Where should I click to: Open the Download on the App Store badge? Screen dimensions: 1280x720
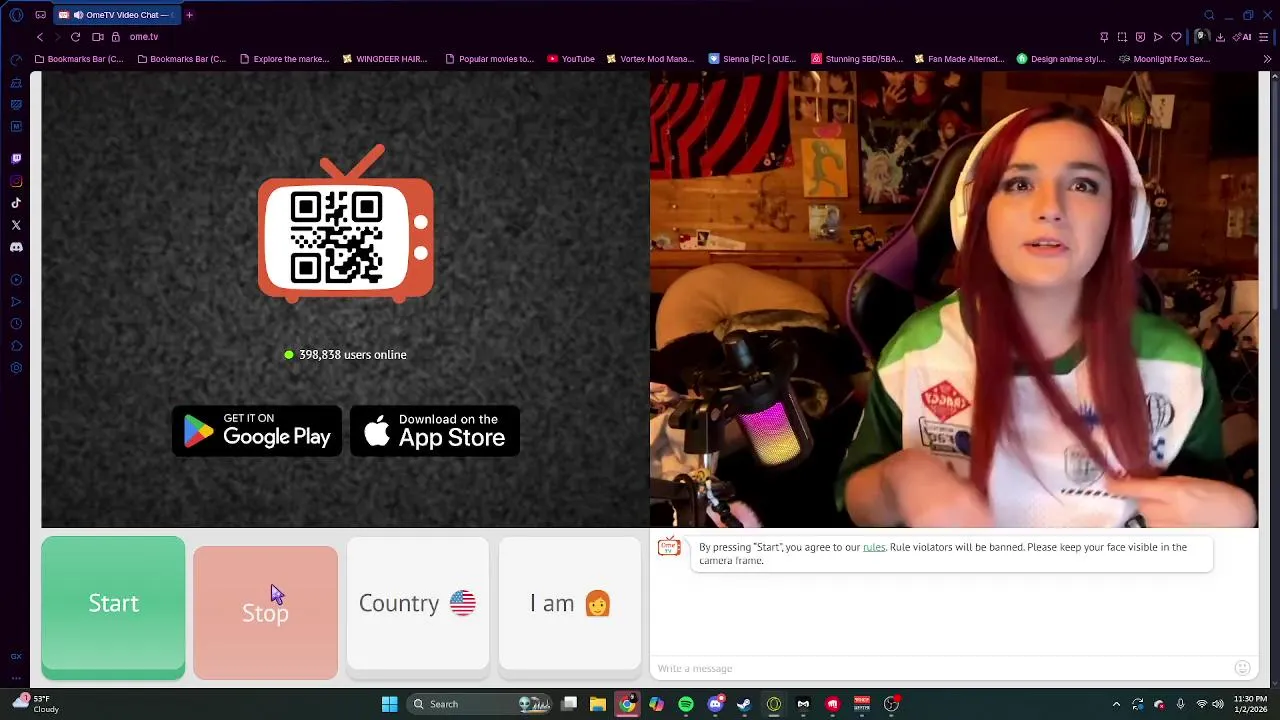pyautogui.click(x=435, y=431)
